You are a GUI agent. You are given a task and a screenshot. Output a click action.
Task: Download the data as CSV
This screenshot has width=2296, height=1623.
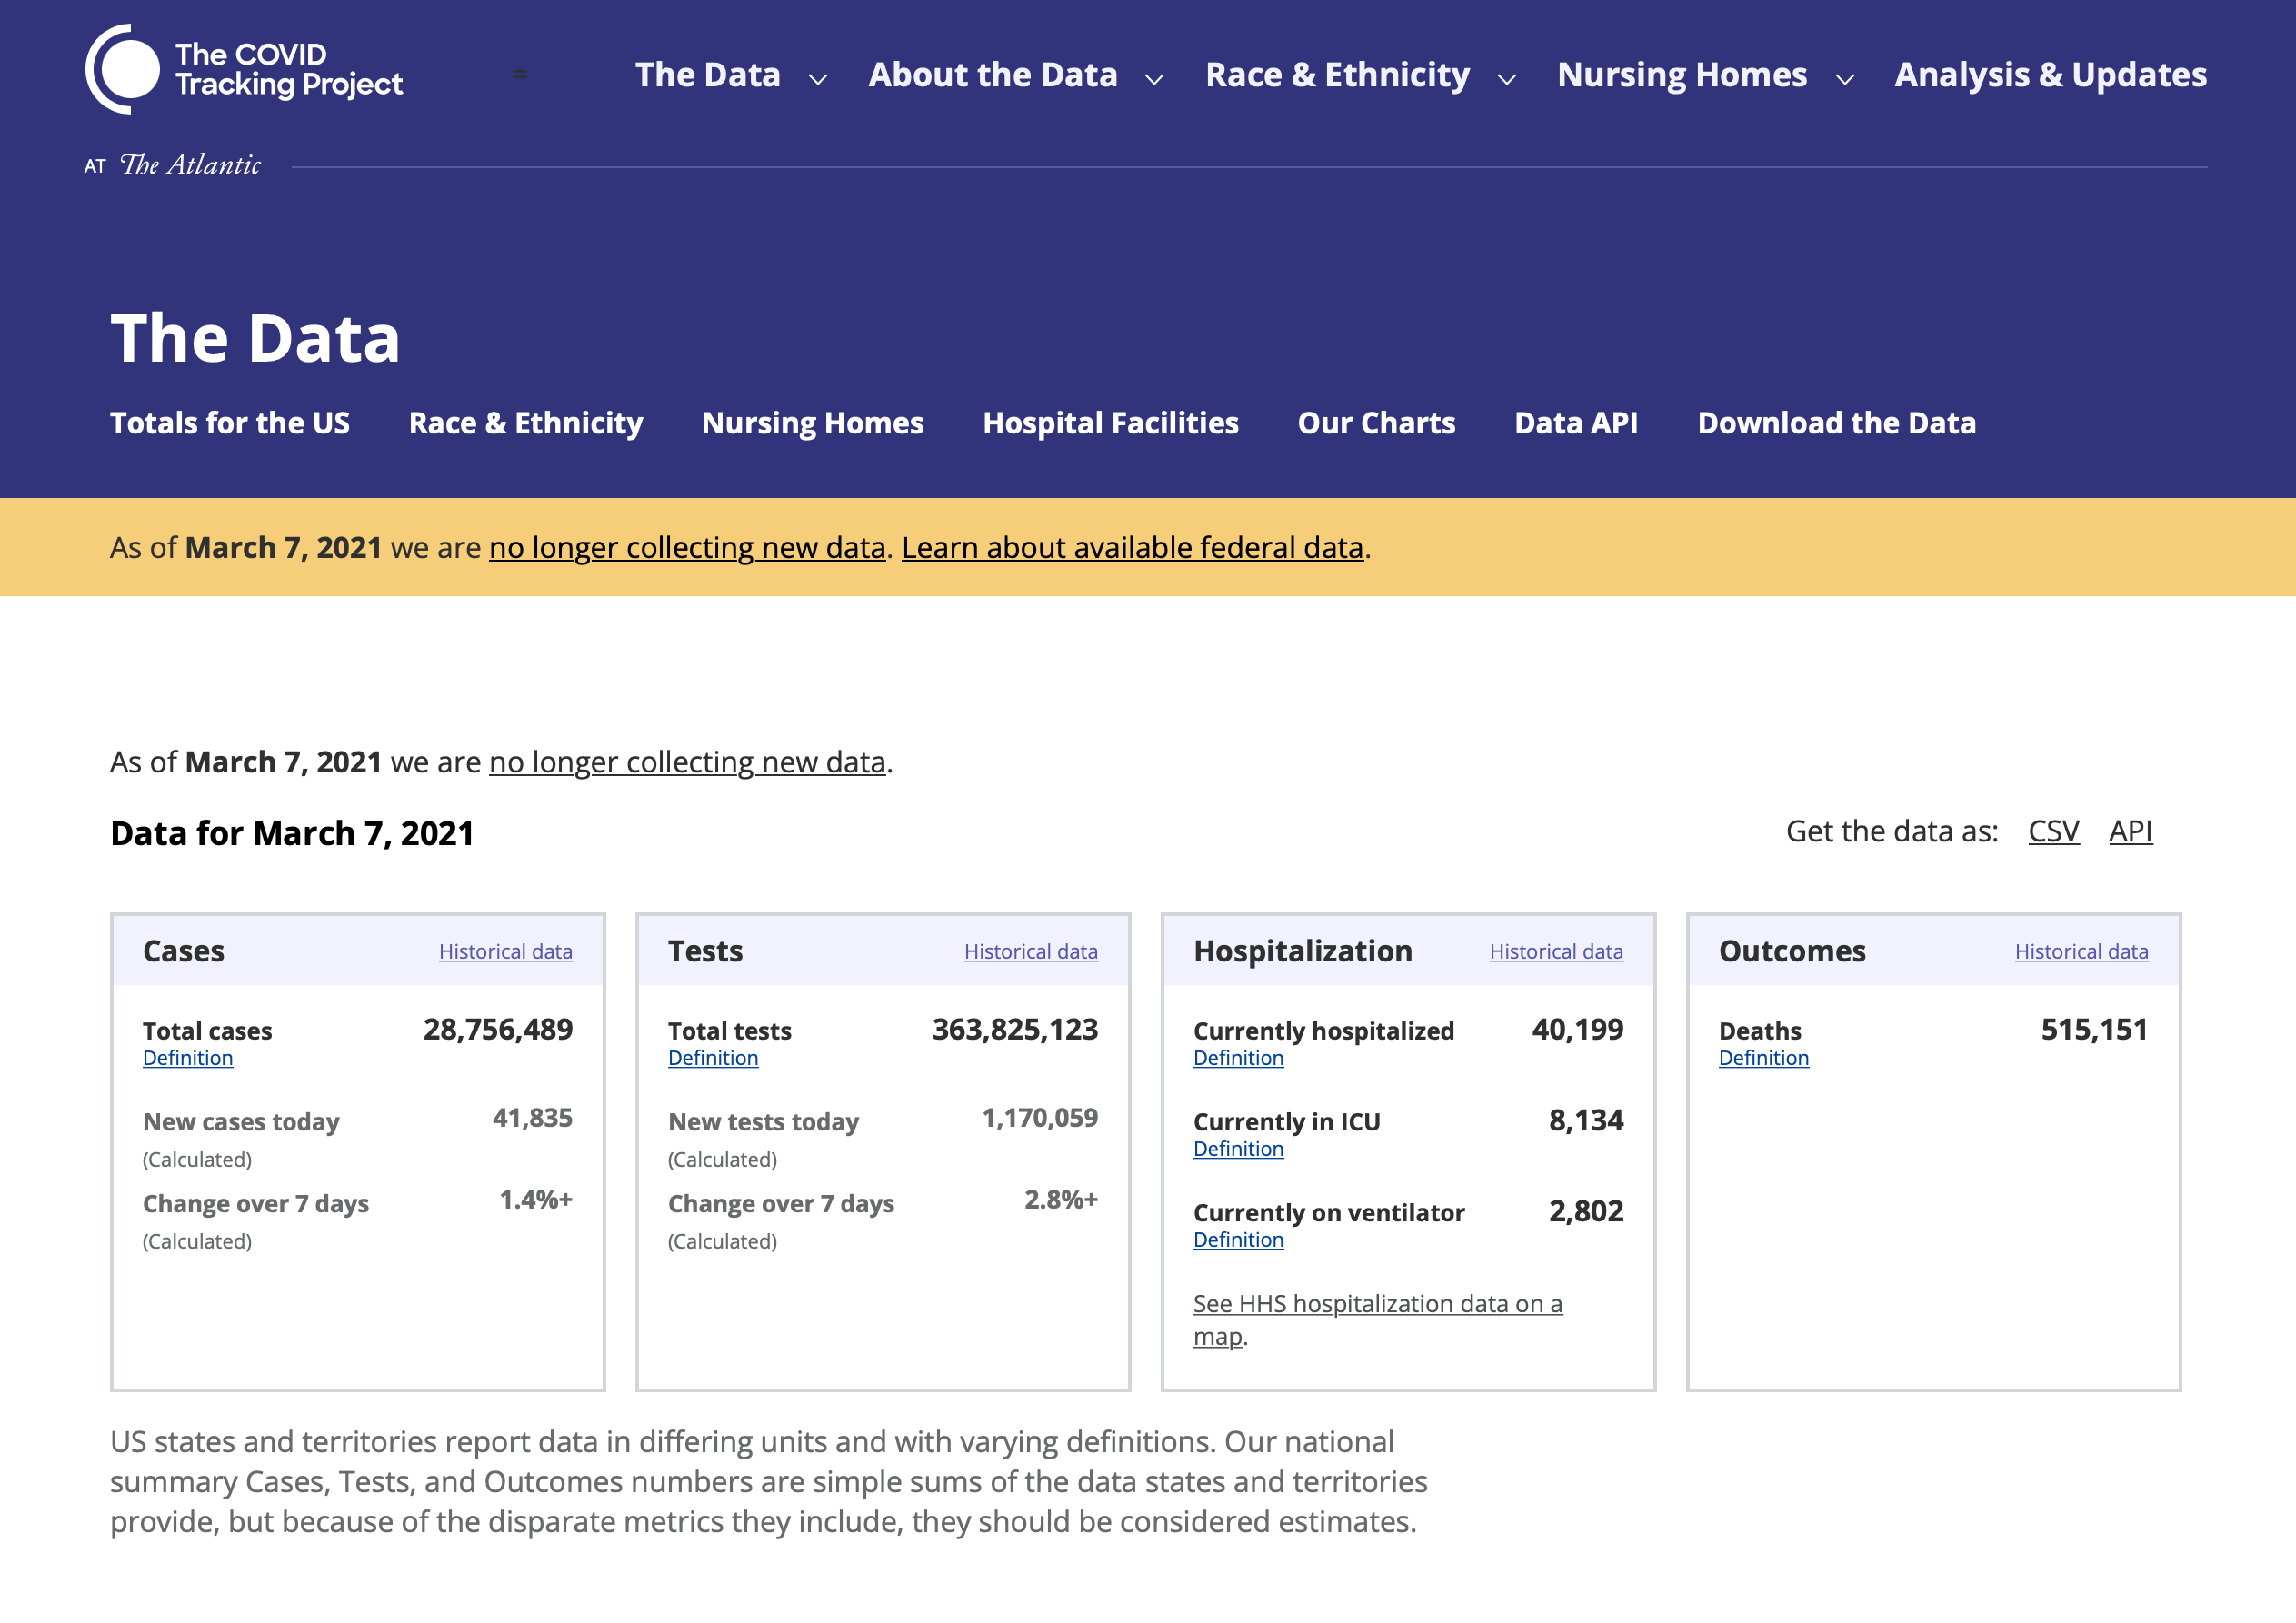pos(2053,831)
